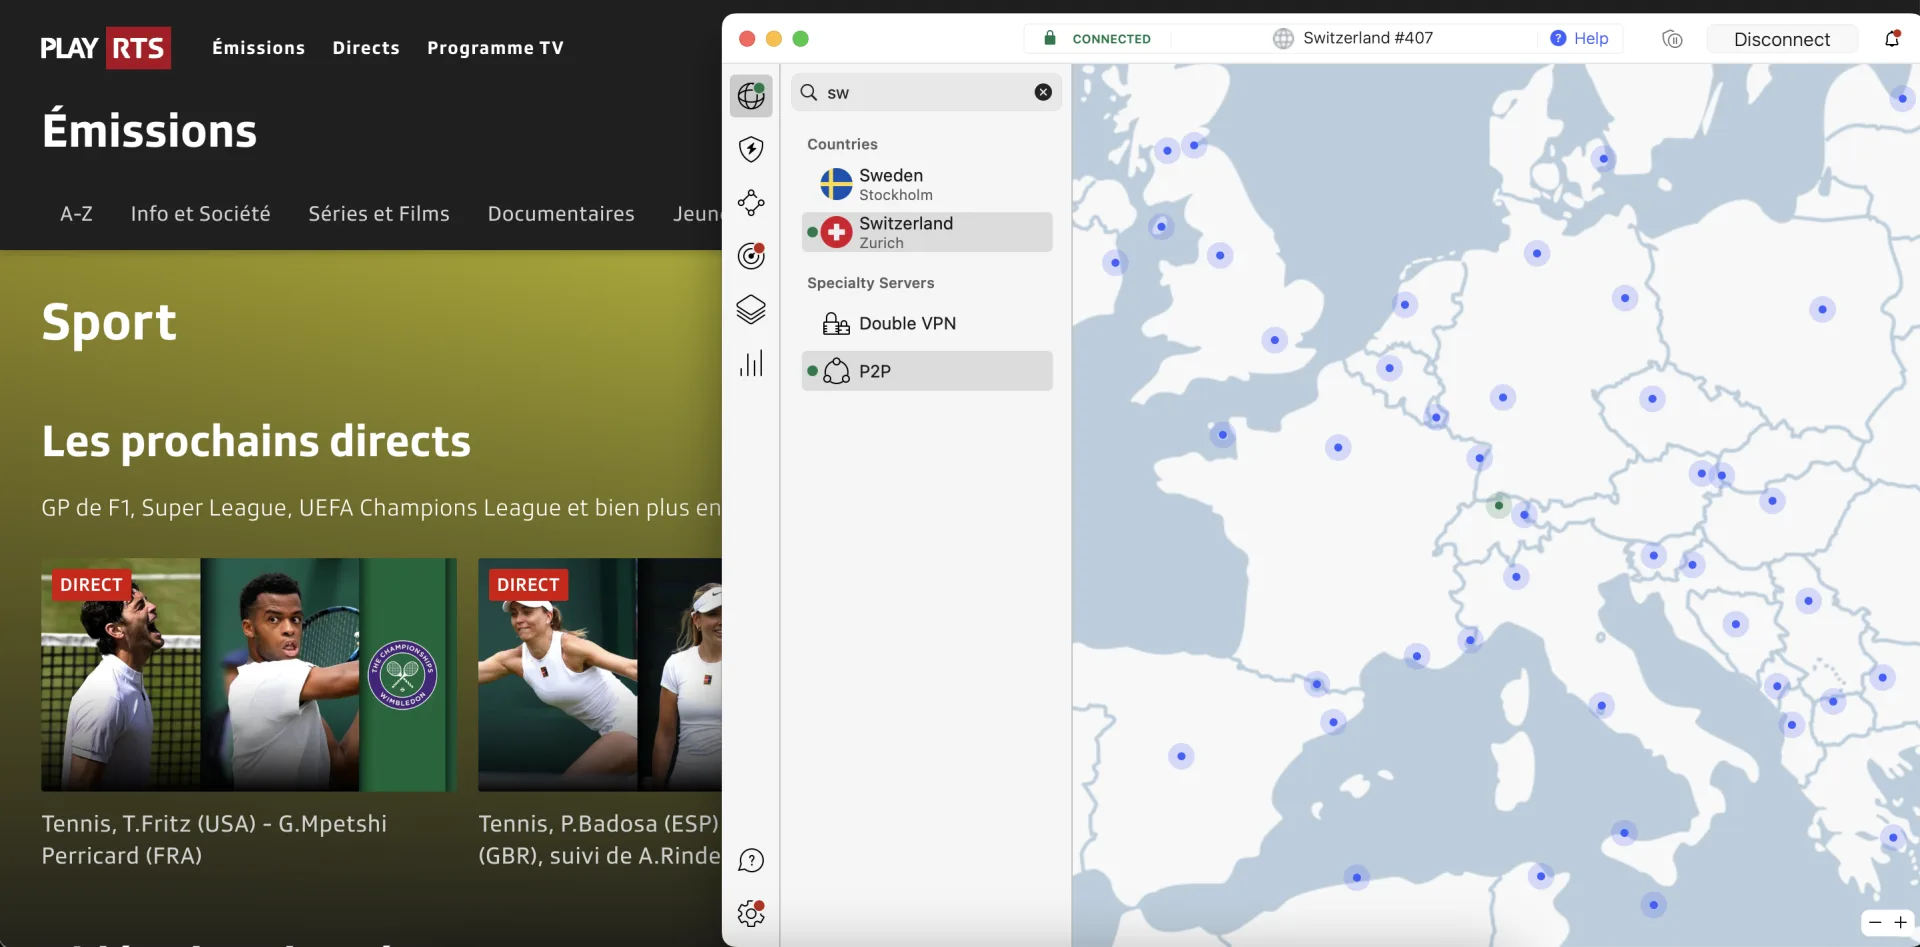Open Programme TV on Play RTS

click(x=495, y=47)
